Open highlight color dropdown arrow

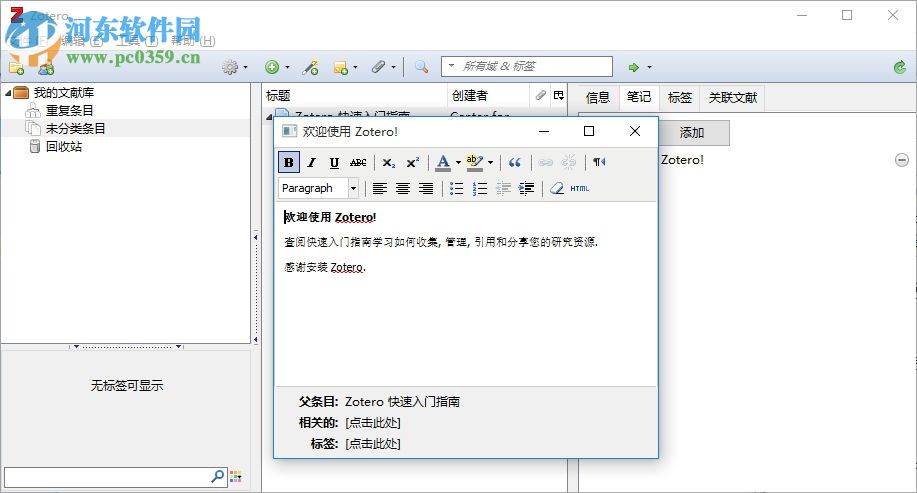(x=490, y=163)
